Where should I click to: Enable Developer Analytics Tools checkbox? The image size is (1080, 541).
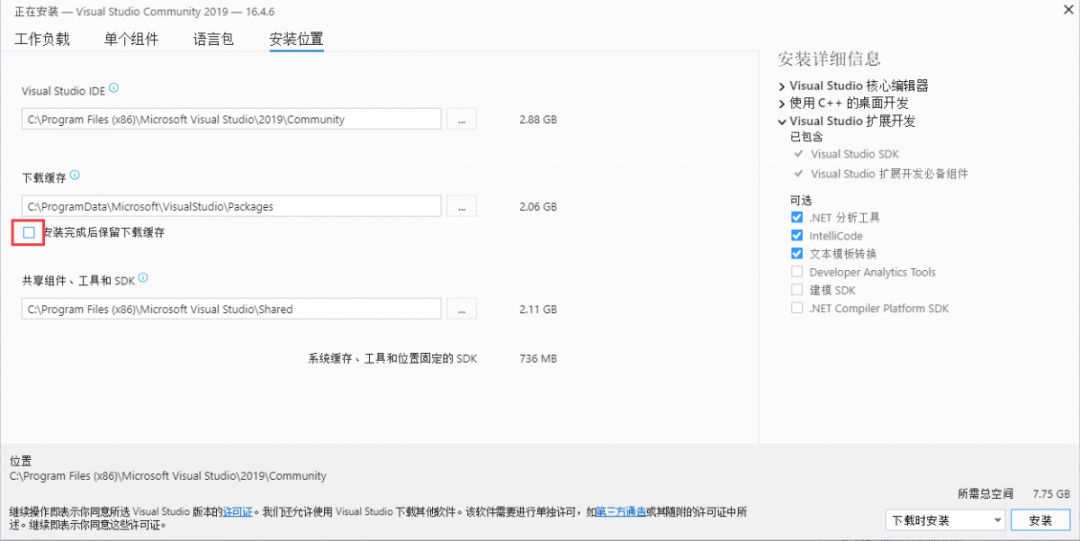pos(797,272)
